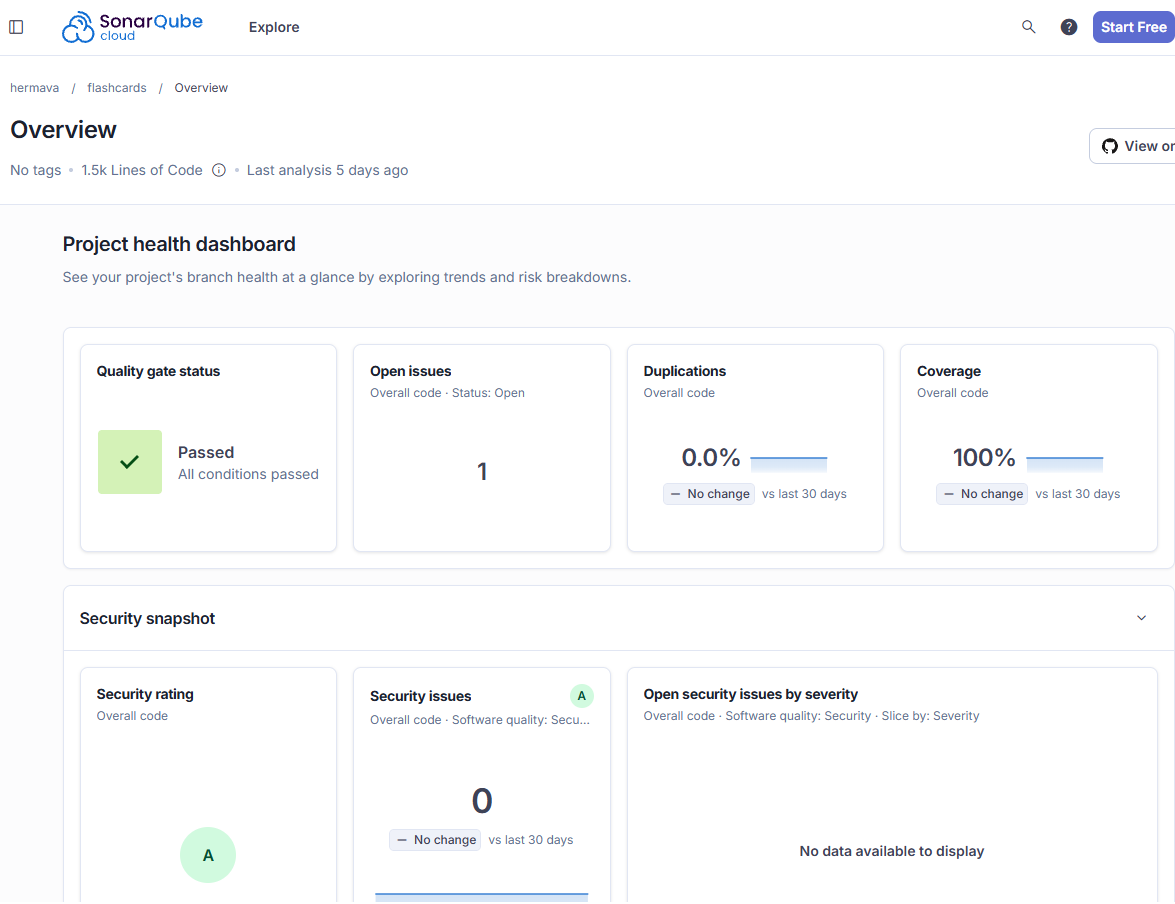Open the help question mark icon
The height and width of the screenshot is (904, 1175).
[1069, 27]
